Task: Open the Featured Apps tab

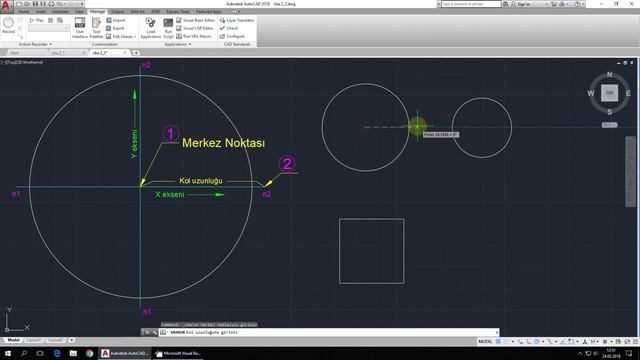Action: 209,11
